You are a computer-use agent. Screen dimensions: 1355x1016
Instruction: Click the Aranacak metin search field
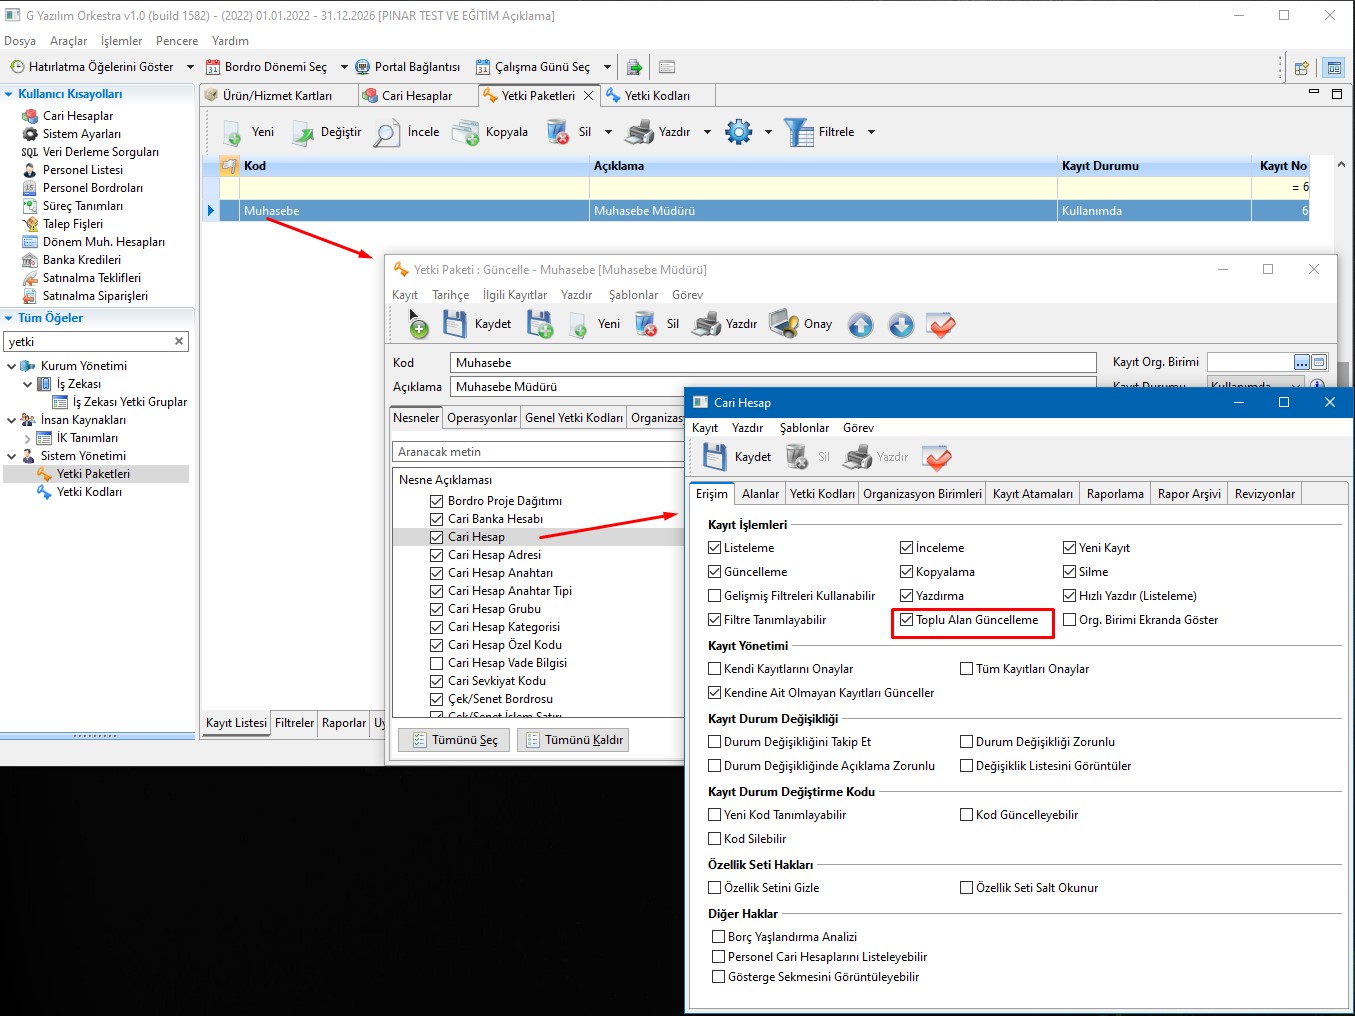[538, 452]
